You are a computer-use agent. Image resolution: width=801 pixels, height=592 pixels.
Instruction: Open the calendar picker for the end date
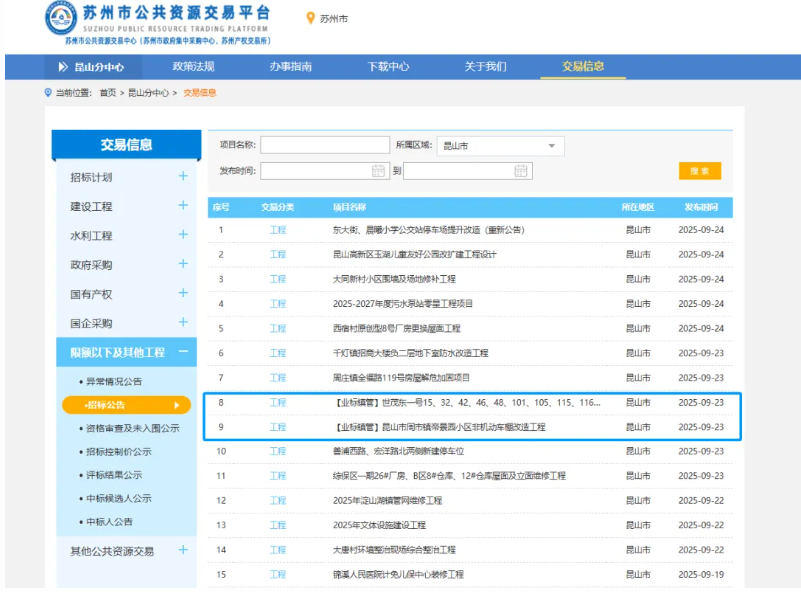click(520, 171)
